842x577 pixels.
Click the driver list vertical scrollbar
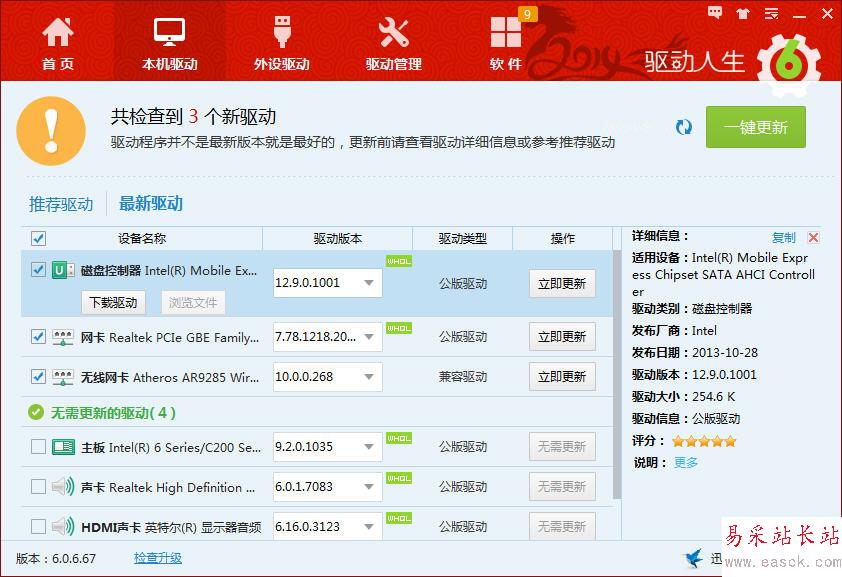616,374
